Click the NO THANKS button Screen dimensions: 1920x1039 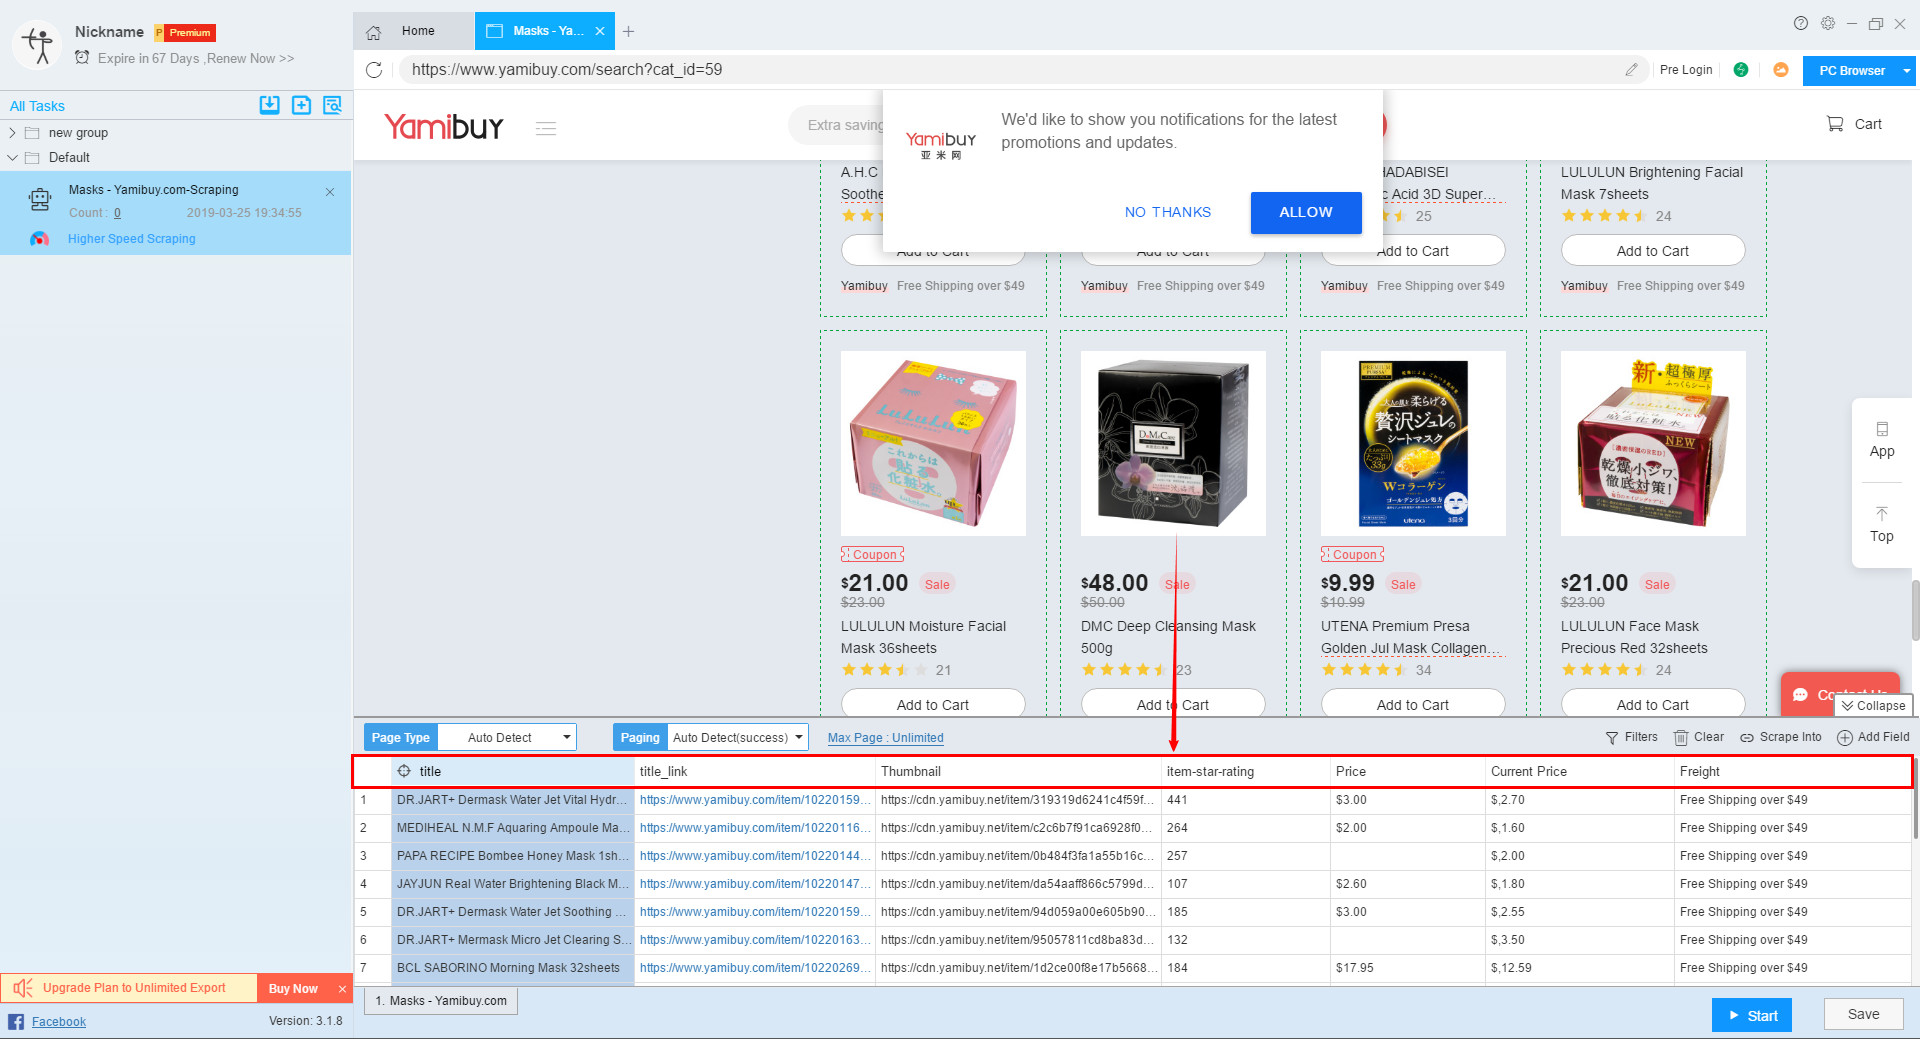(1167, 212)
